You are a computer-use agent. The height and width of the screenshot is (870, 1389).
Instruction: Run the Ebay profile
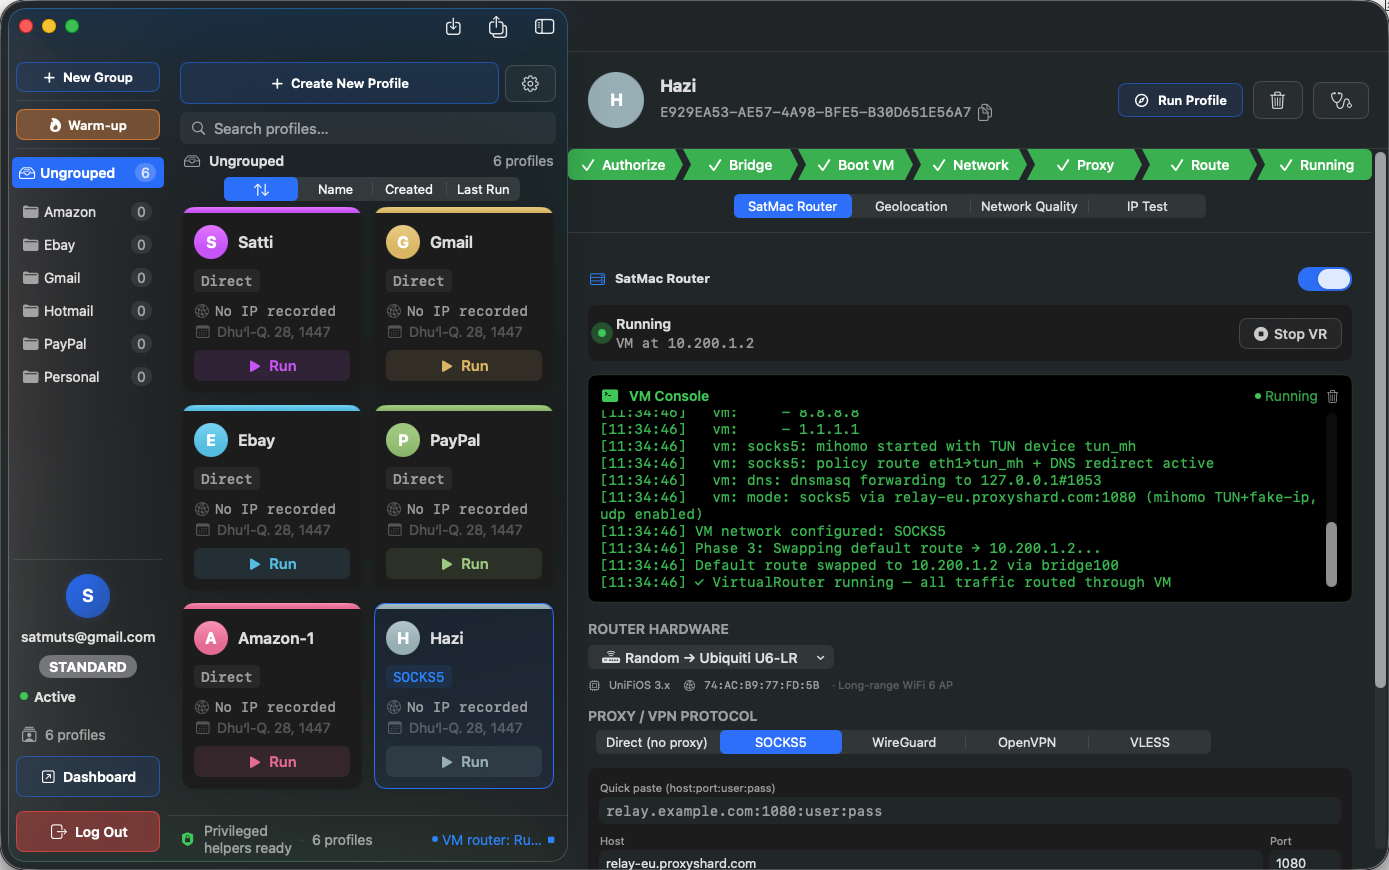click(272, 564)
